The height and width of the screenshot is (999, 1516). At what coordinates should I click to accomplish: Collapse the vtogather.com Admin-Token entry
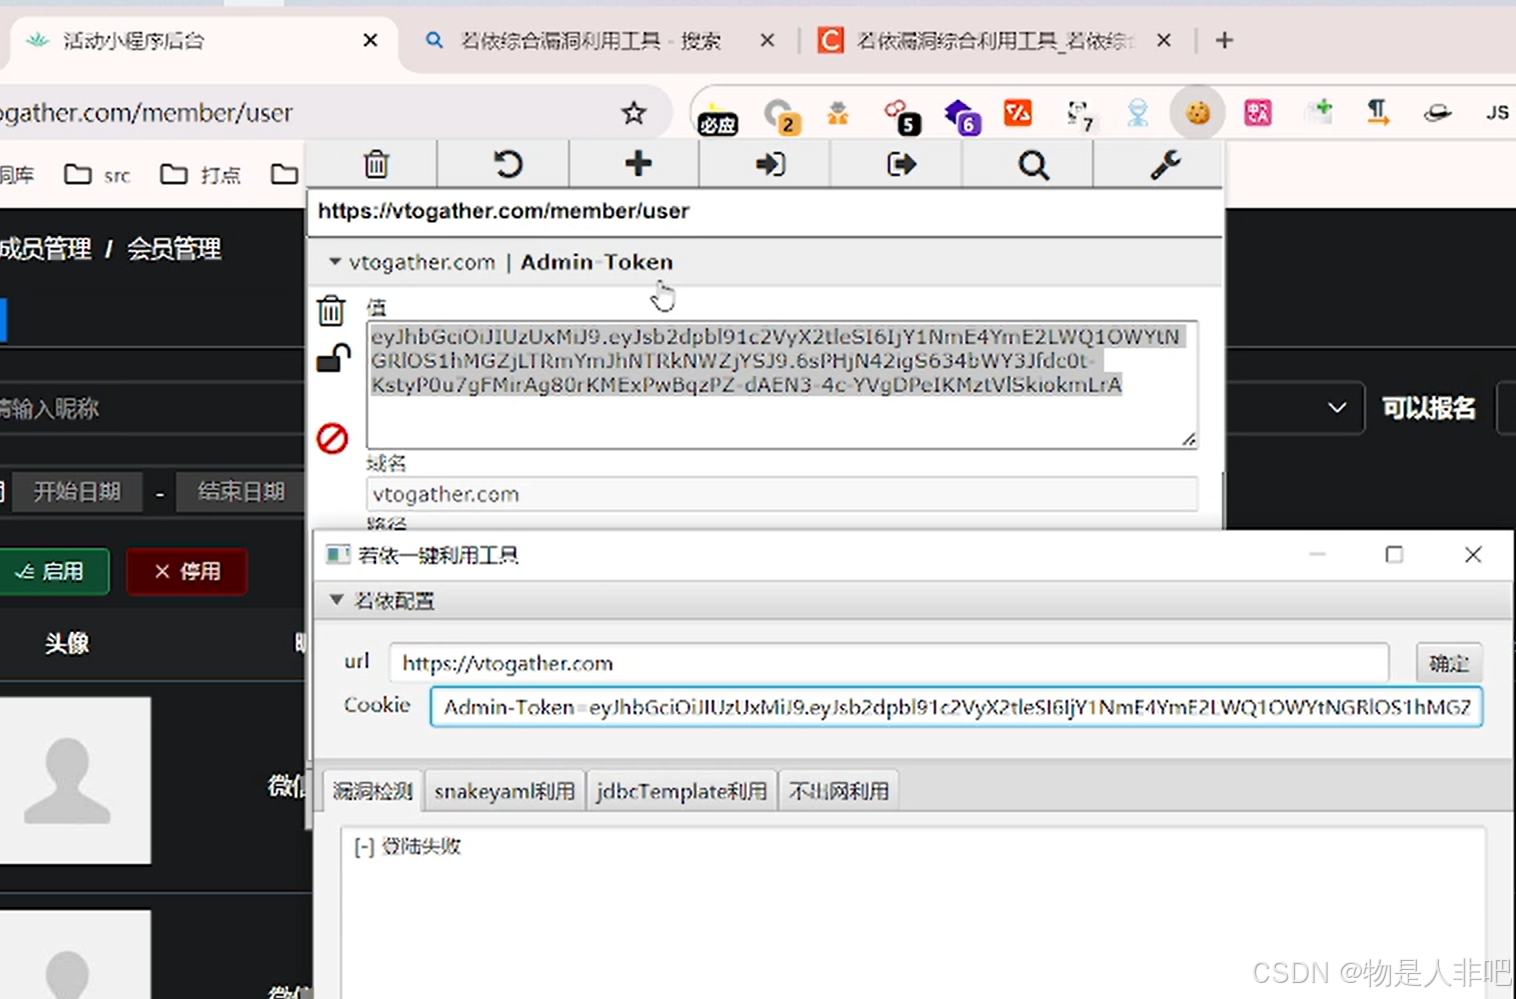click(x=335, y=262)
